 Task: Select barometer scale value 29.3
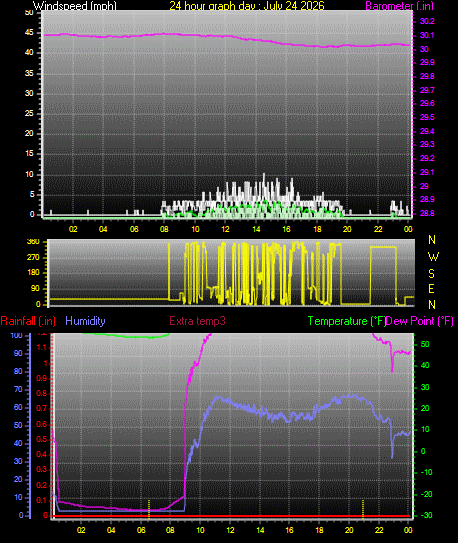pos(427,144)
